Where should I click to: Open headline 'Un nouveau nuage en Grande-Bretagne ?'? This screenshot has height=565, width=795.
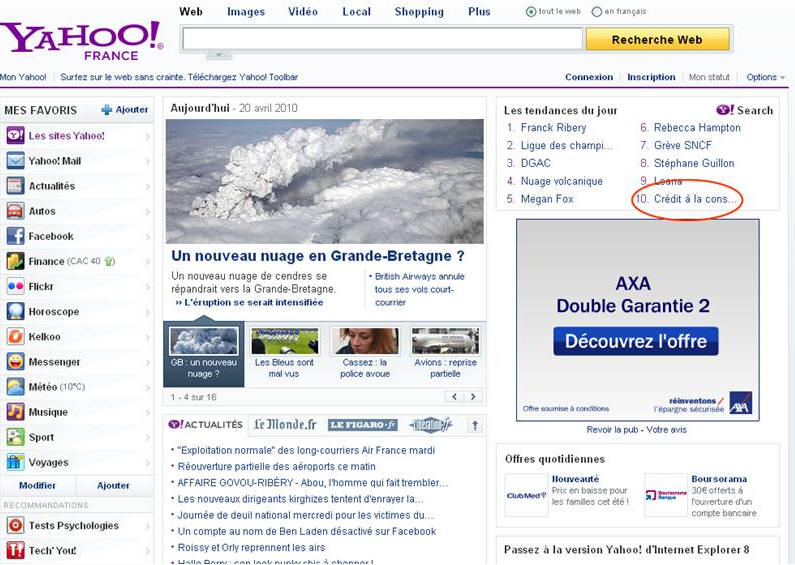click(x=318, y=256)
